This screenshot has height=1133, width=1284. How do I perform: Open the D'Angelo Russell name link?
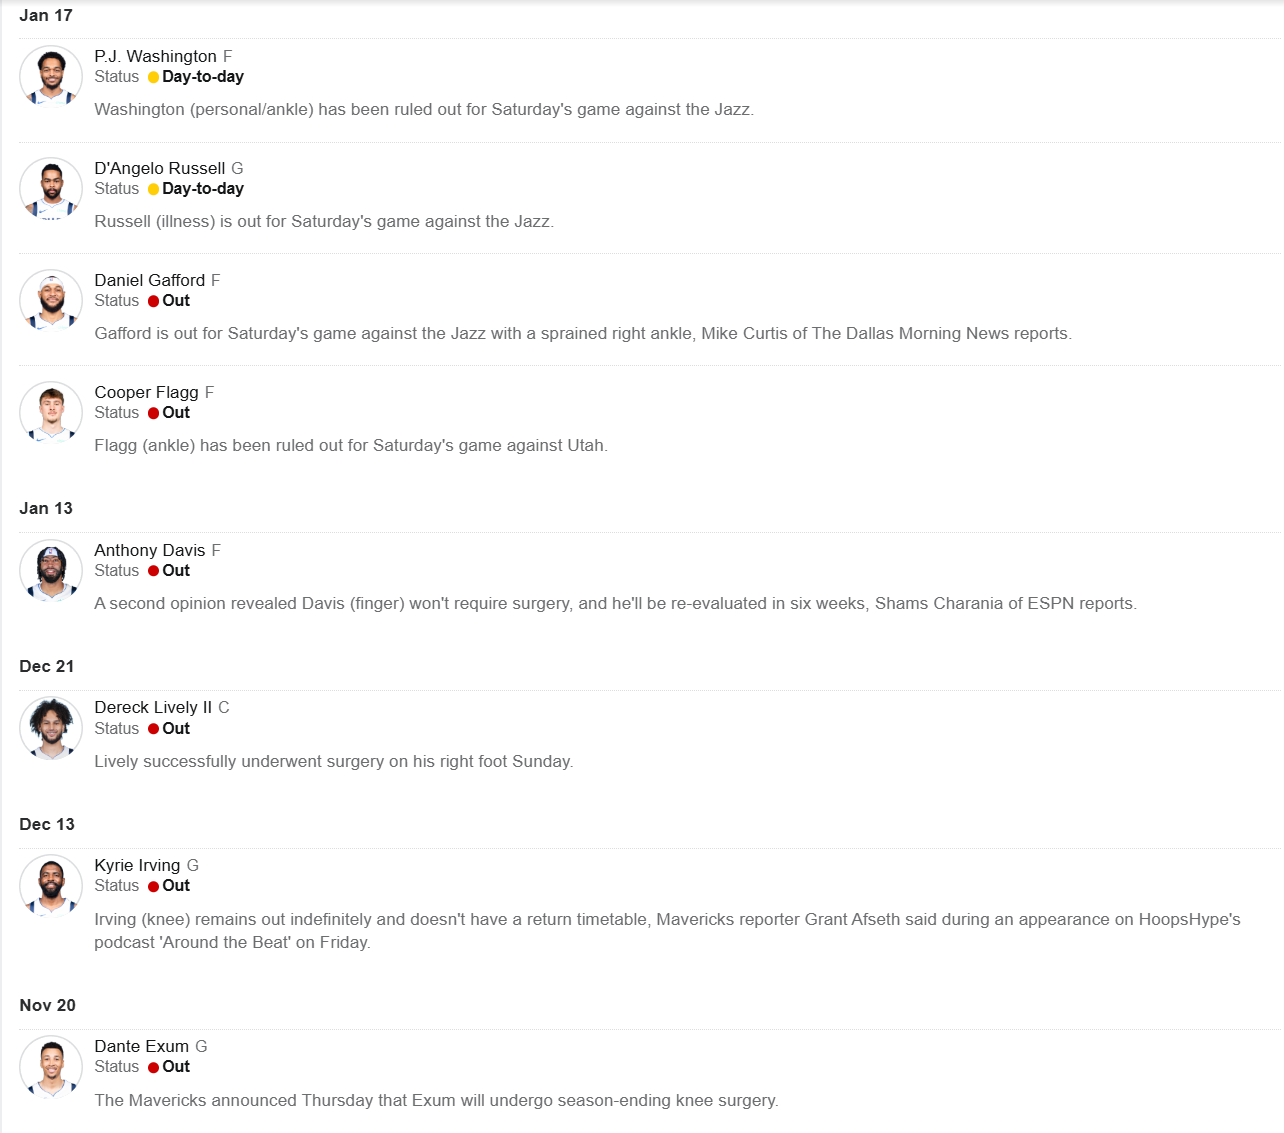pyautogui.click(x=159, y=168)
